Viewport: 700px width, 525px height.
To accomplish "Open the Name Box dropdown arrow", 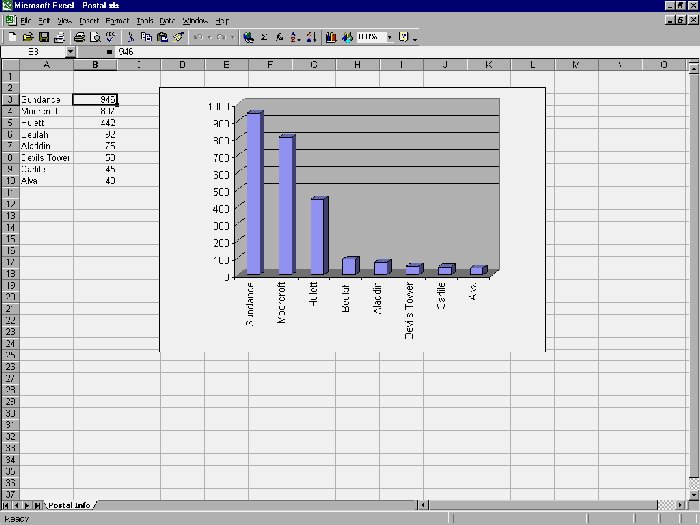I will click(70, 51).
